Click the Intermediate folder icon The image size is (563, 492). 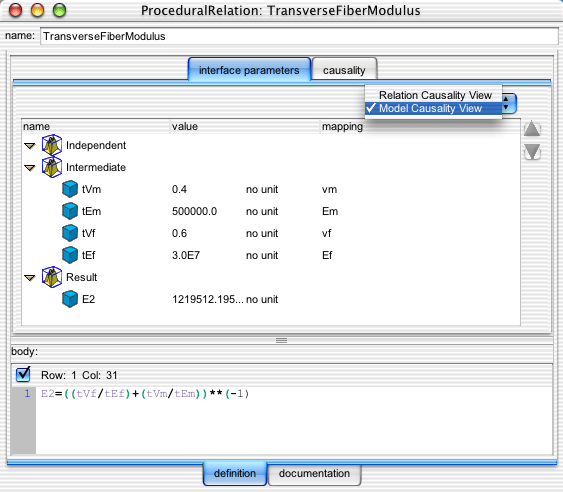point(52,167)
